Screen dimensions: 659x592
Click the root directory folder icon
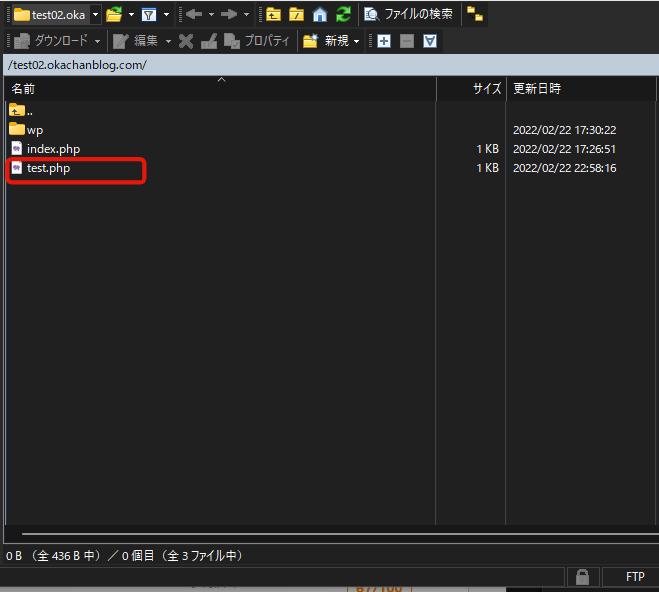pos(296,14)
